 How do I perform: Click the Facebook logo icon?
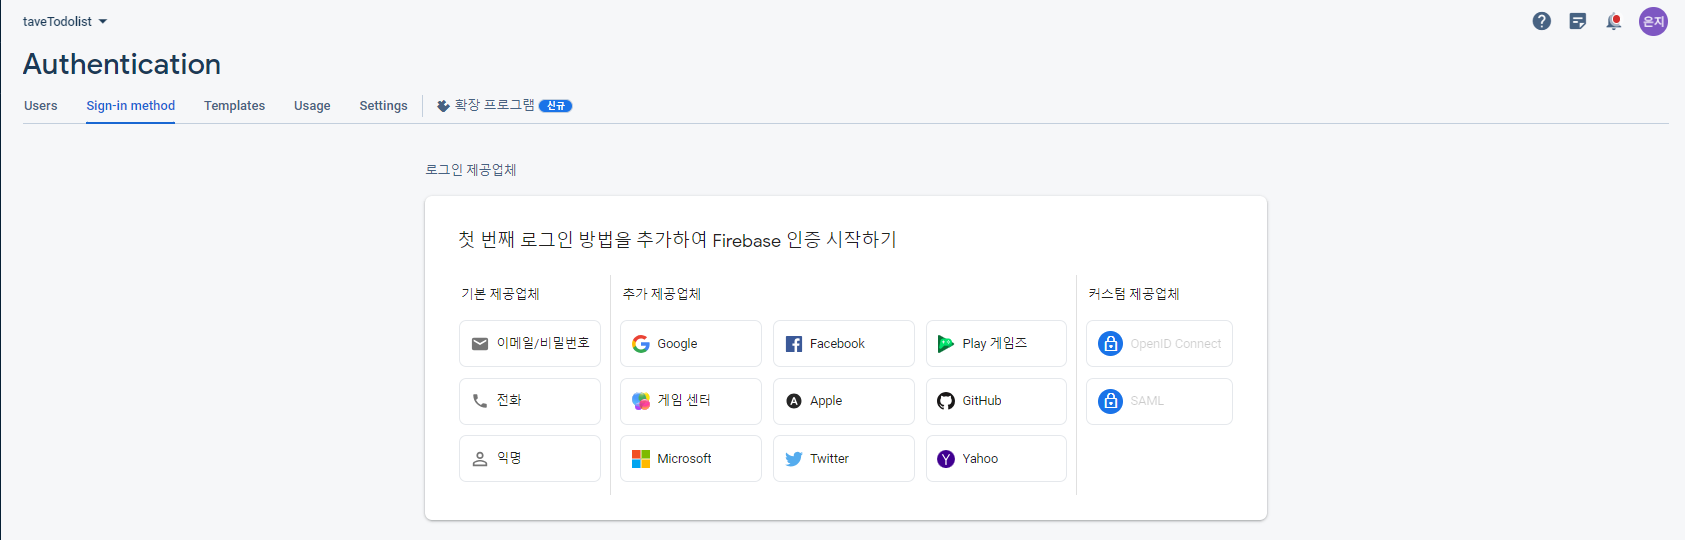point(794,344)
